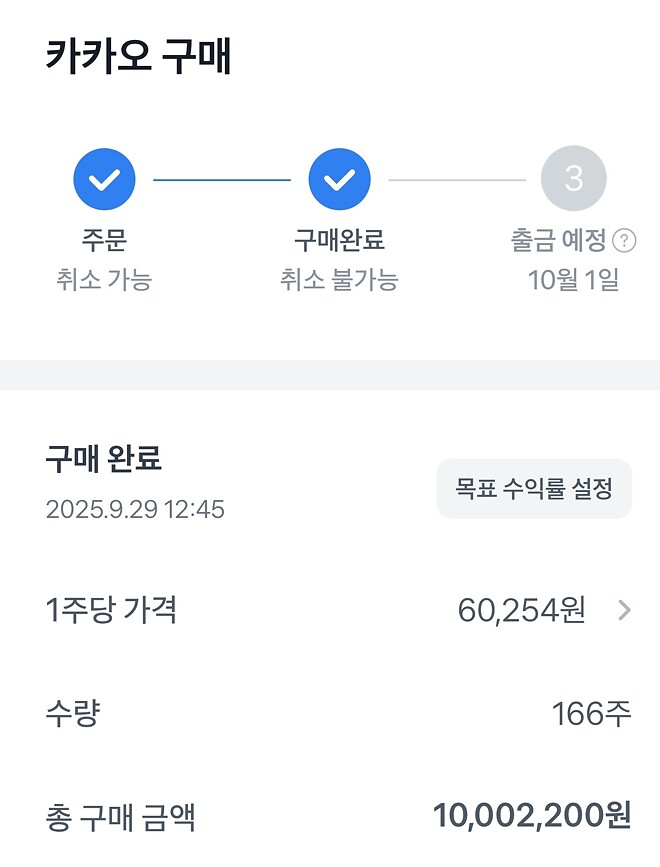The width and height of the screenshot is (660, 867).
Task: Select the 취소 불가능 status label
Action: tap(340, 281)
